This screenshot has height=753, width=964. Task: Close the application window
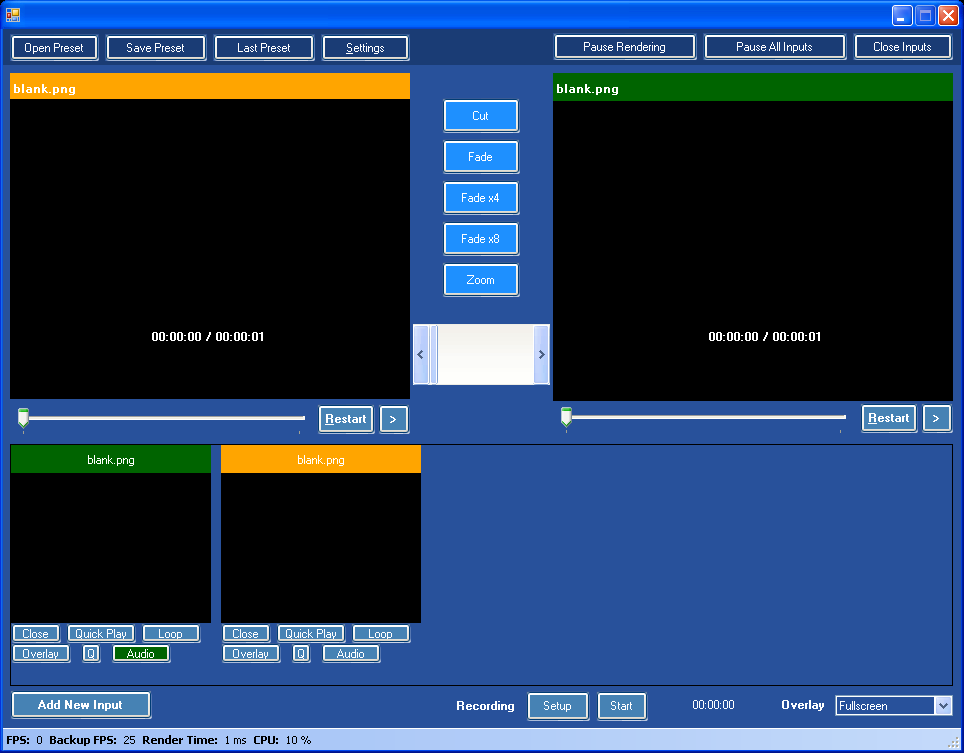(x=948, y=15)
